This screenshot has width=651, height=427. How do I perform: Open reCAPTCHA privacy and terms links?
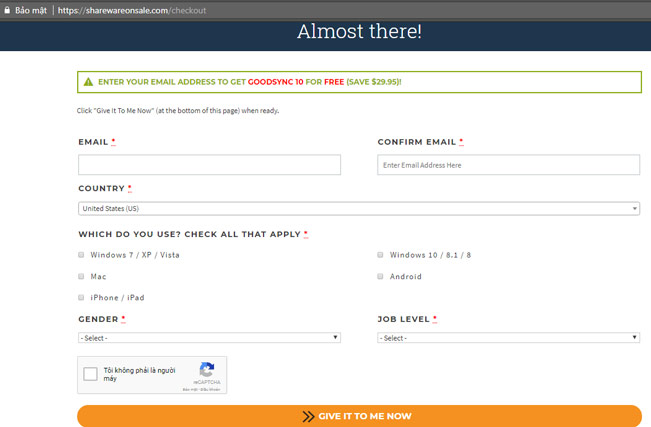click(201, 390)
